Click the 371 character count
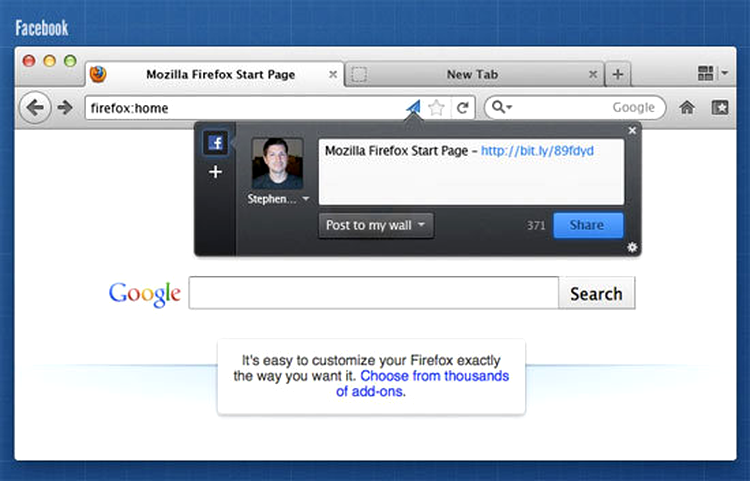The width and height of the screenshot is (750, 481). click(536, 225)
